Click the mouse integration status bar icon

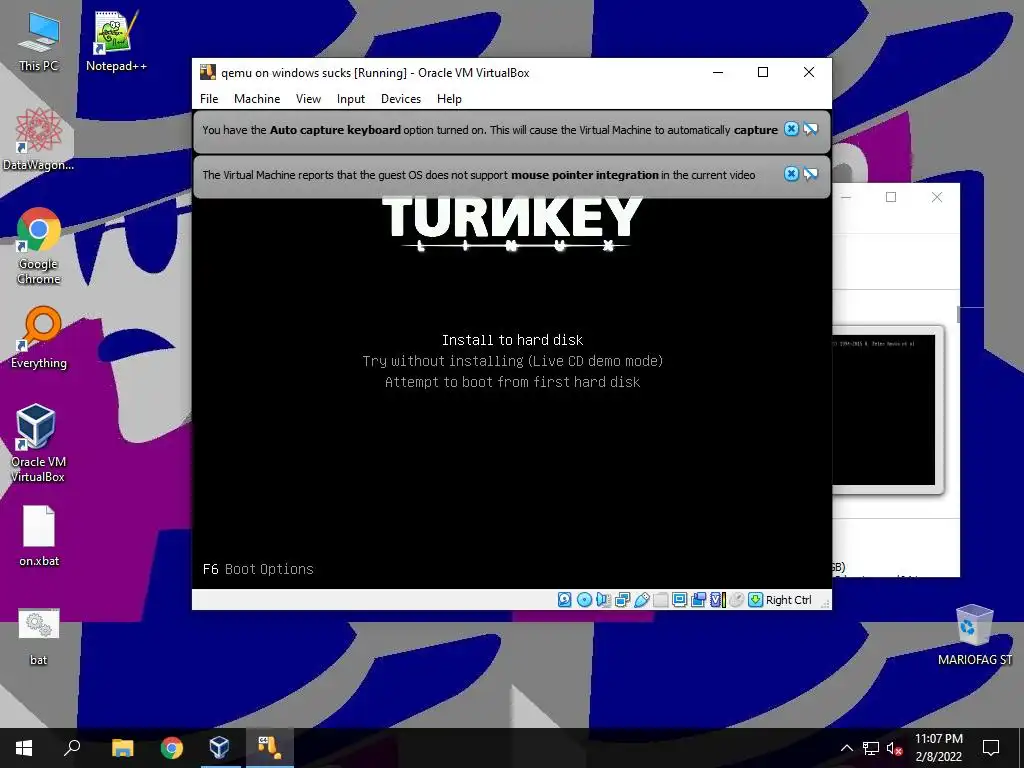[737, 600]
